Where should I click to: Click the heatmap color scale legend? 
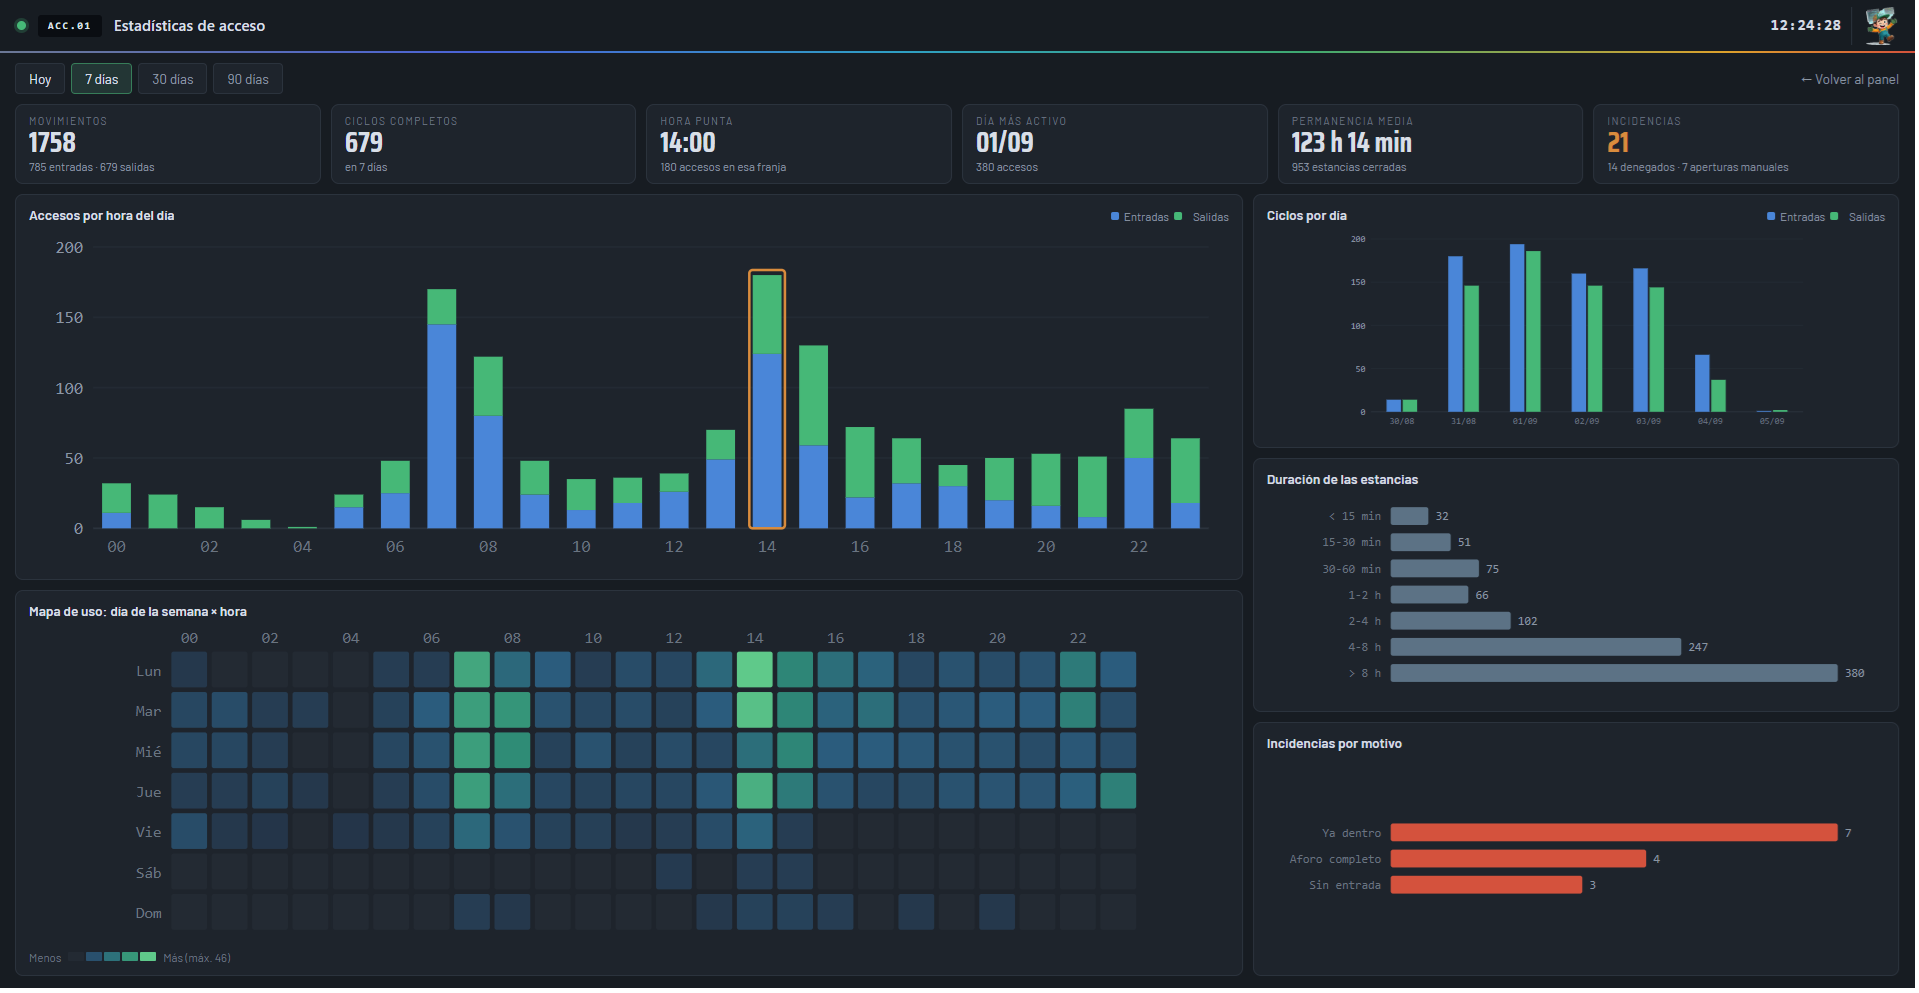[112, 957]
